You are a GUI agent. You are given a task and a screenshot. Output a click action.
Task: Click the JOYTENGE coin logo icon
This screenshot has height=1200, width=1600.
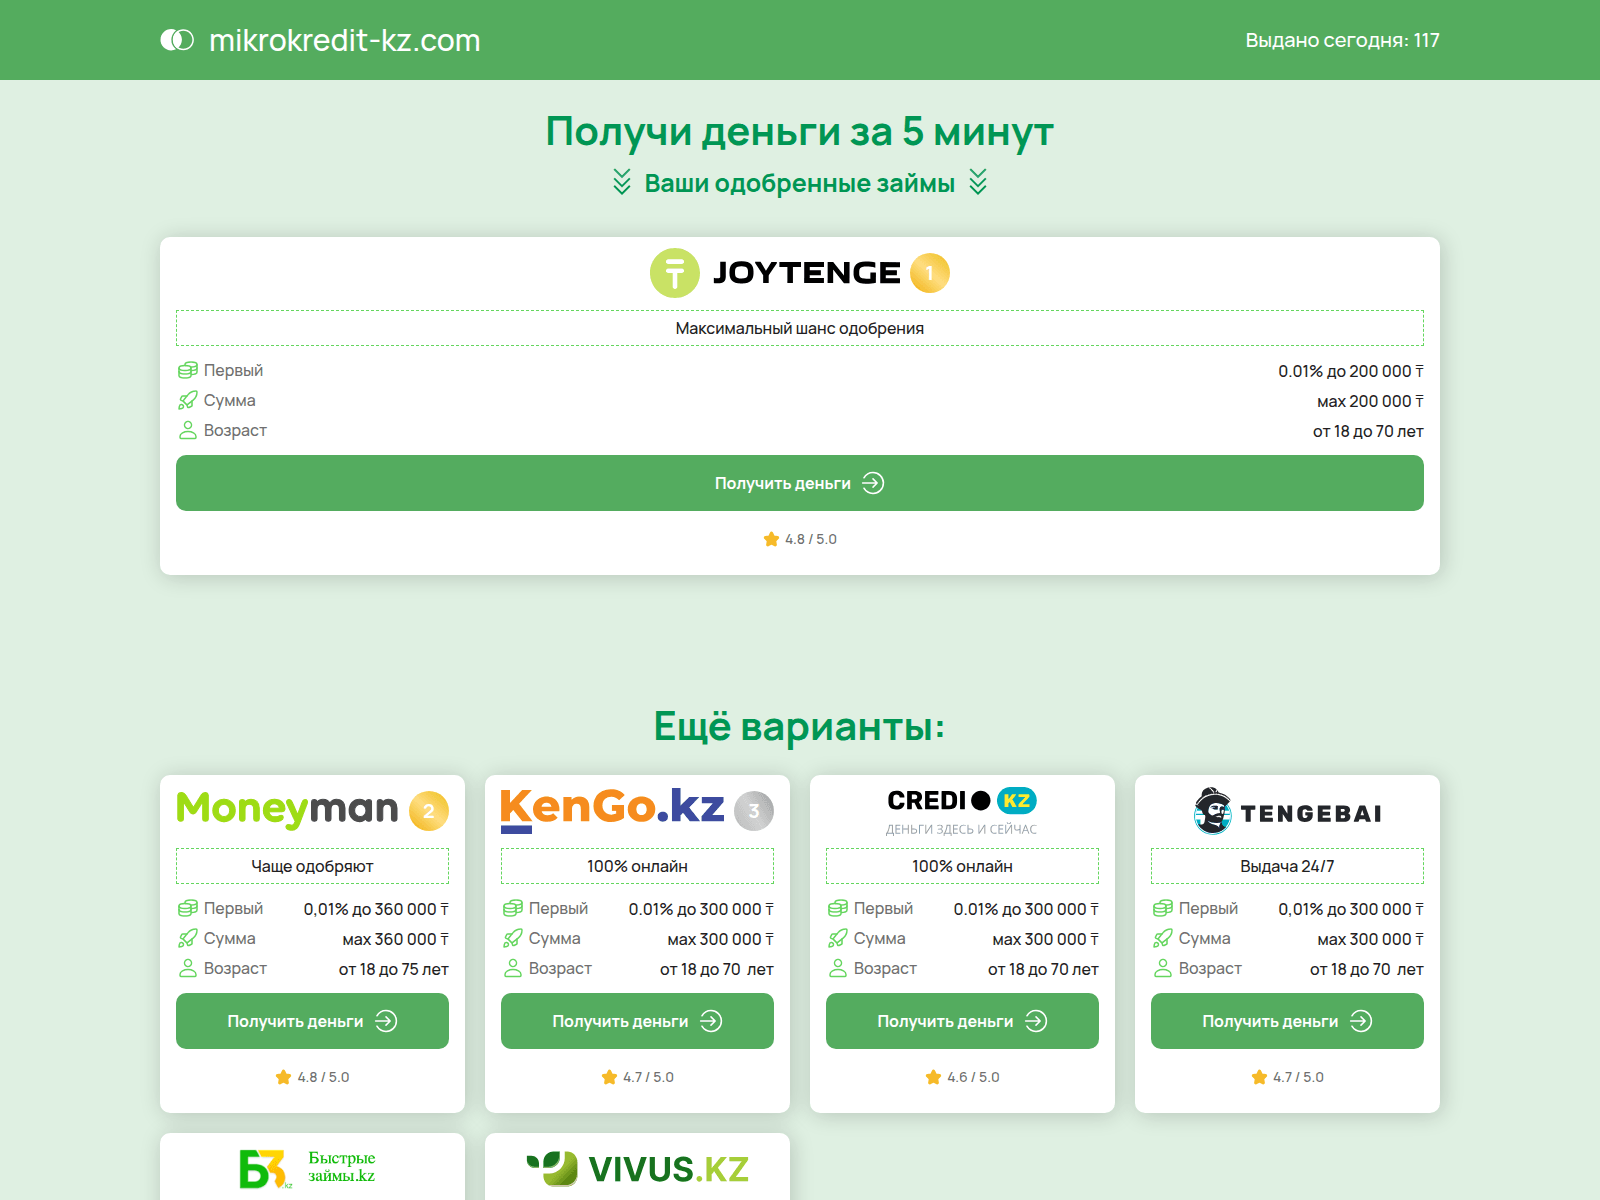point(675,271)
